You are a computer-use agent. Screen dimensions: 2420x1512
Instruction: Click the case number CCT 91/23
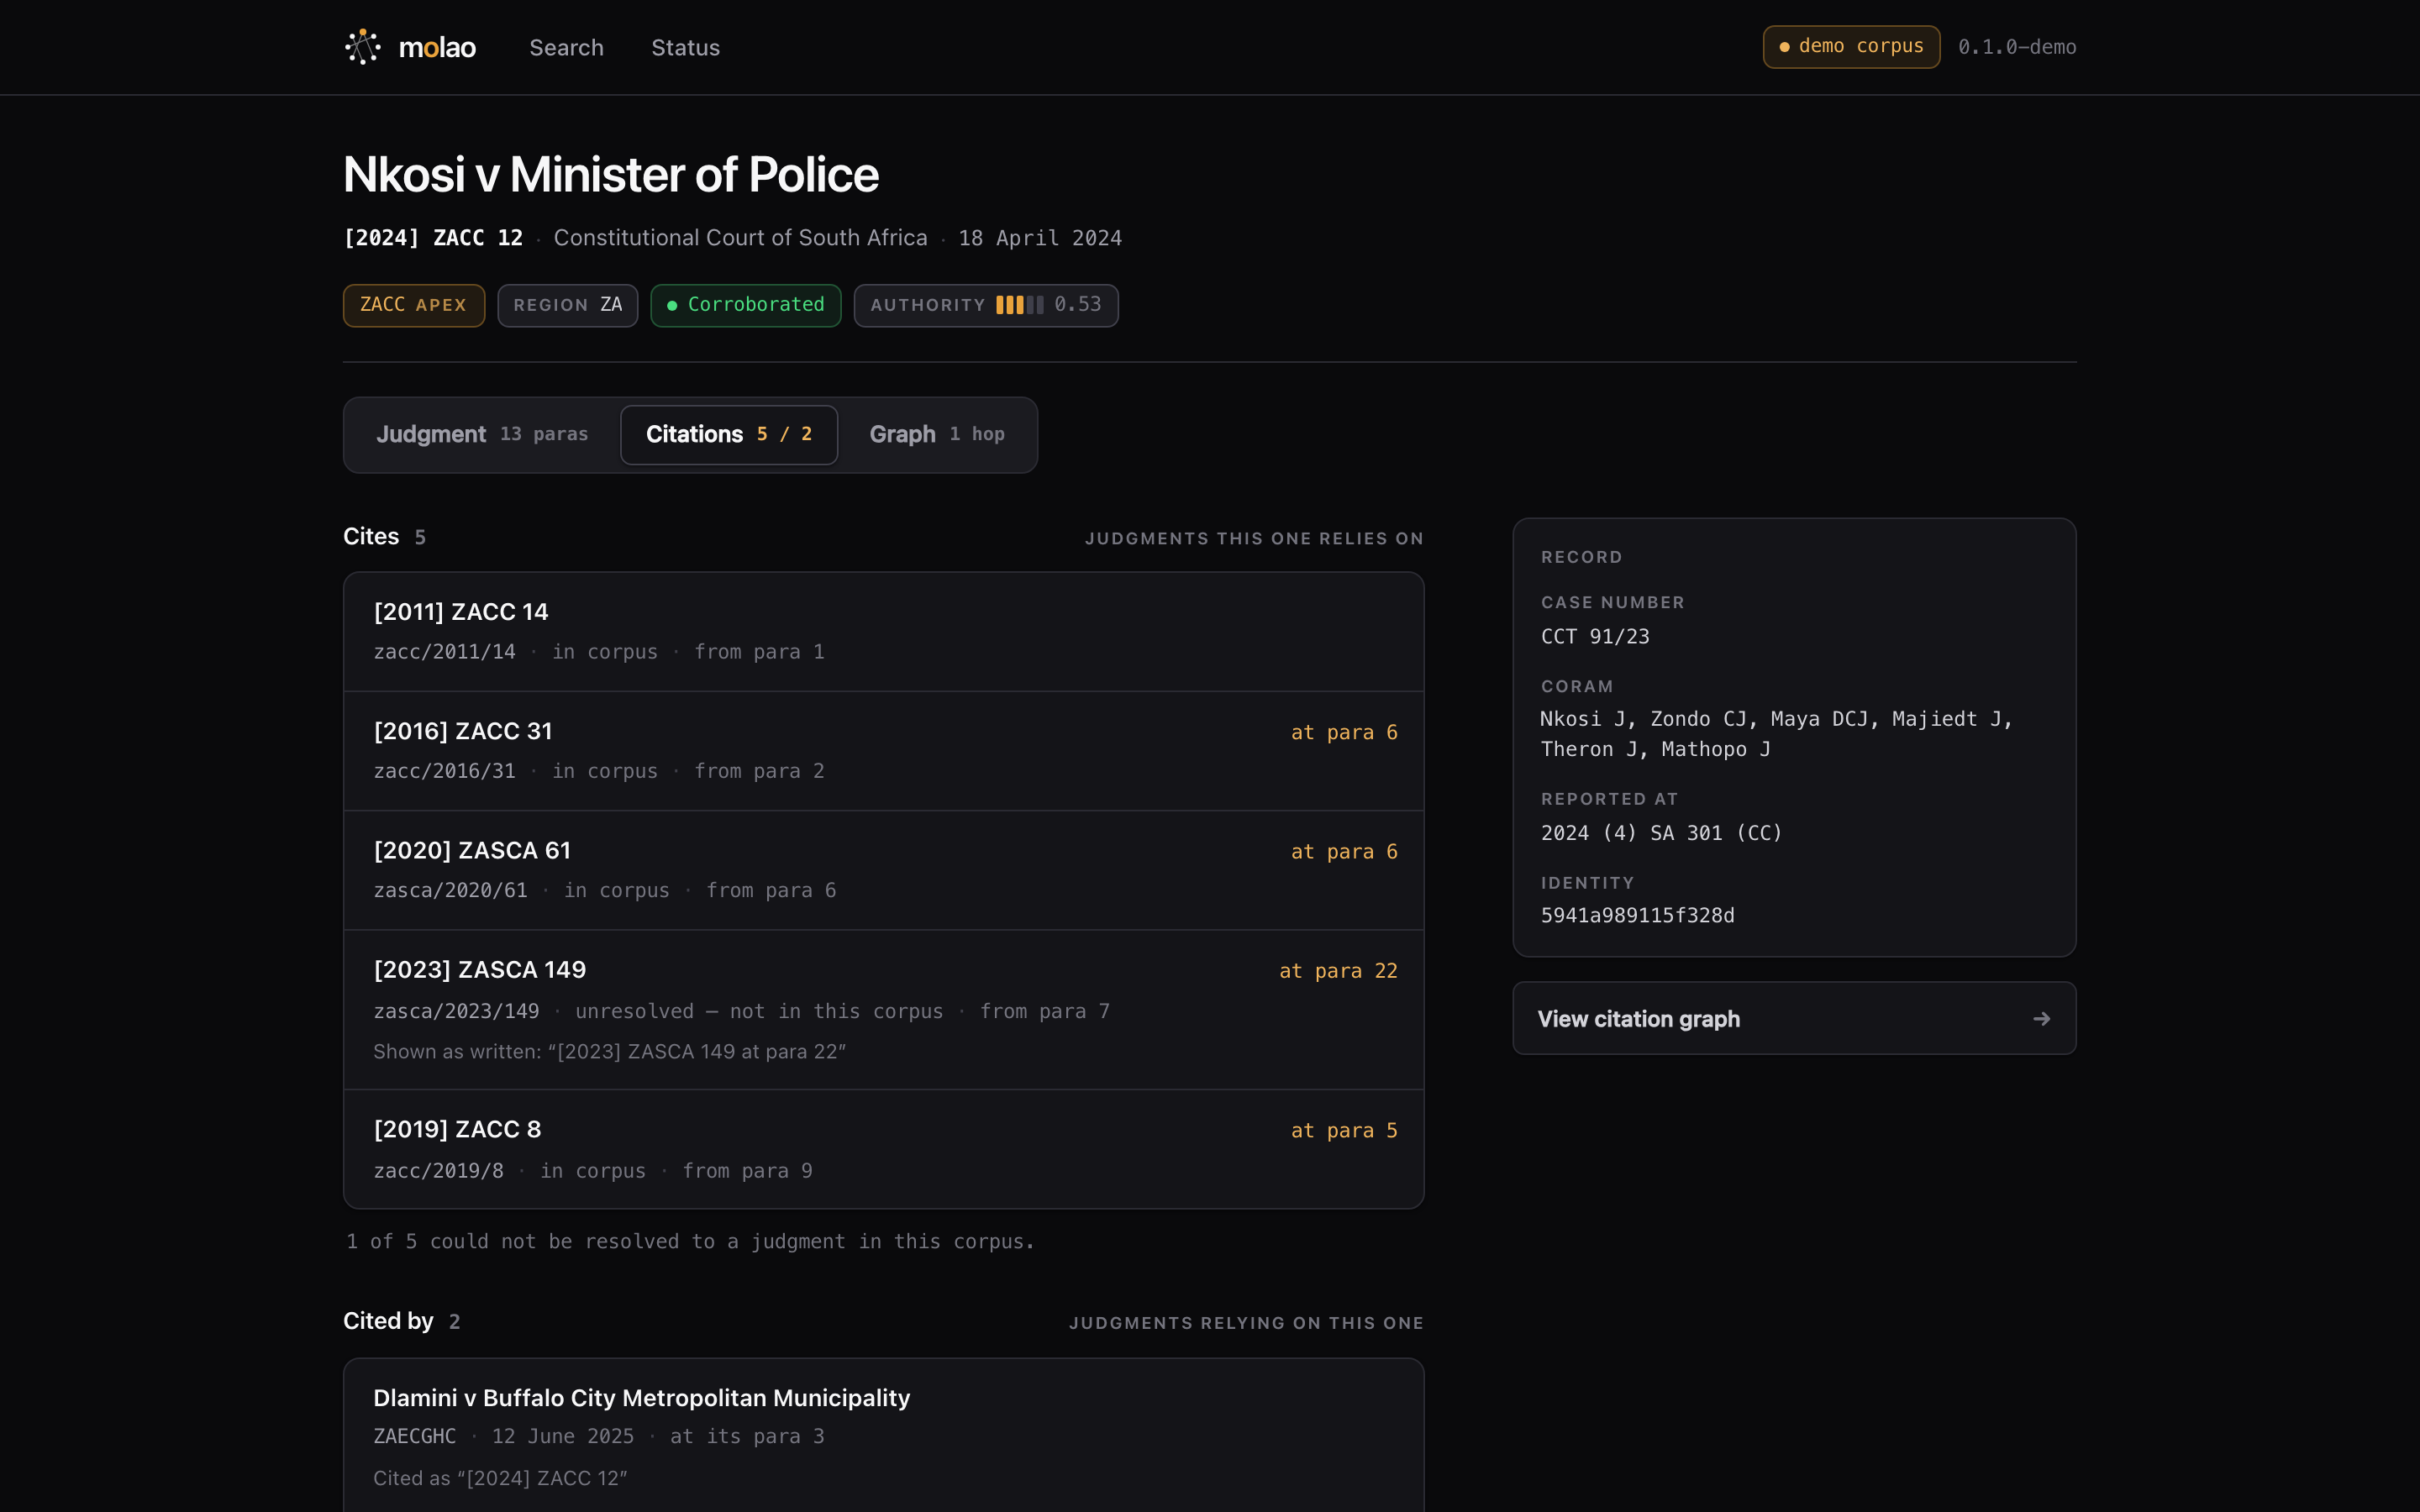coord(1595,636)
